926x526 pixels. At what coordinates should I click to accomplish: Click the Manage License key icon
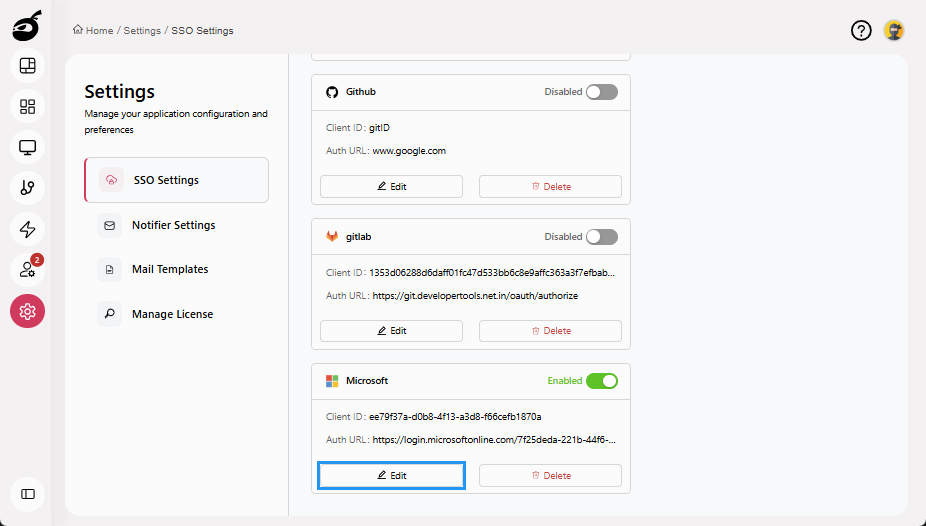(x=109, y=314)
